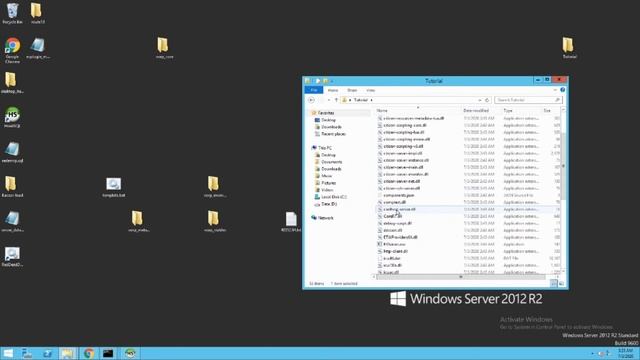Click the Tutorial address bar path
The width and height of the screenshot is (640, 360).
point(361,100)
